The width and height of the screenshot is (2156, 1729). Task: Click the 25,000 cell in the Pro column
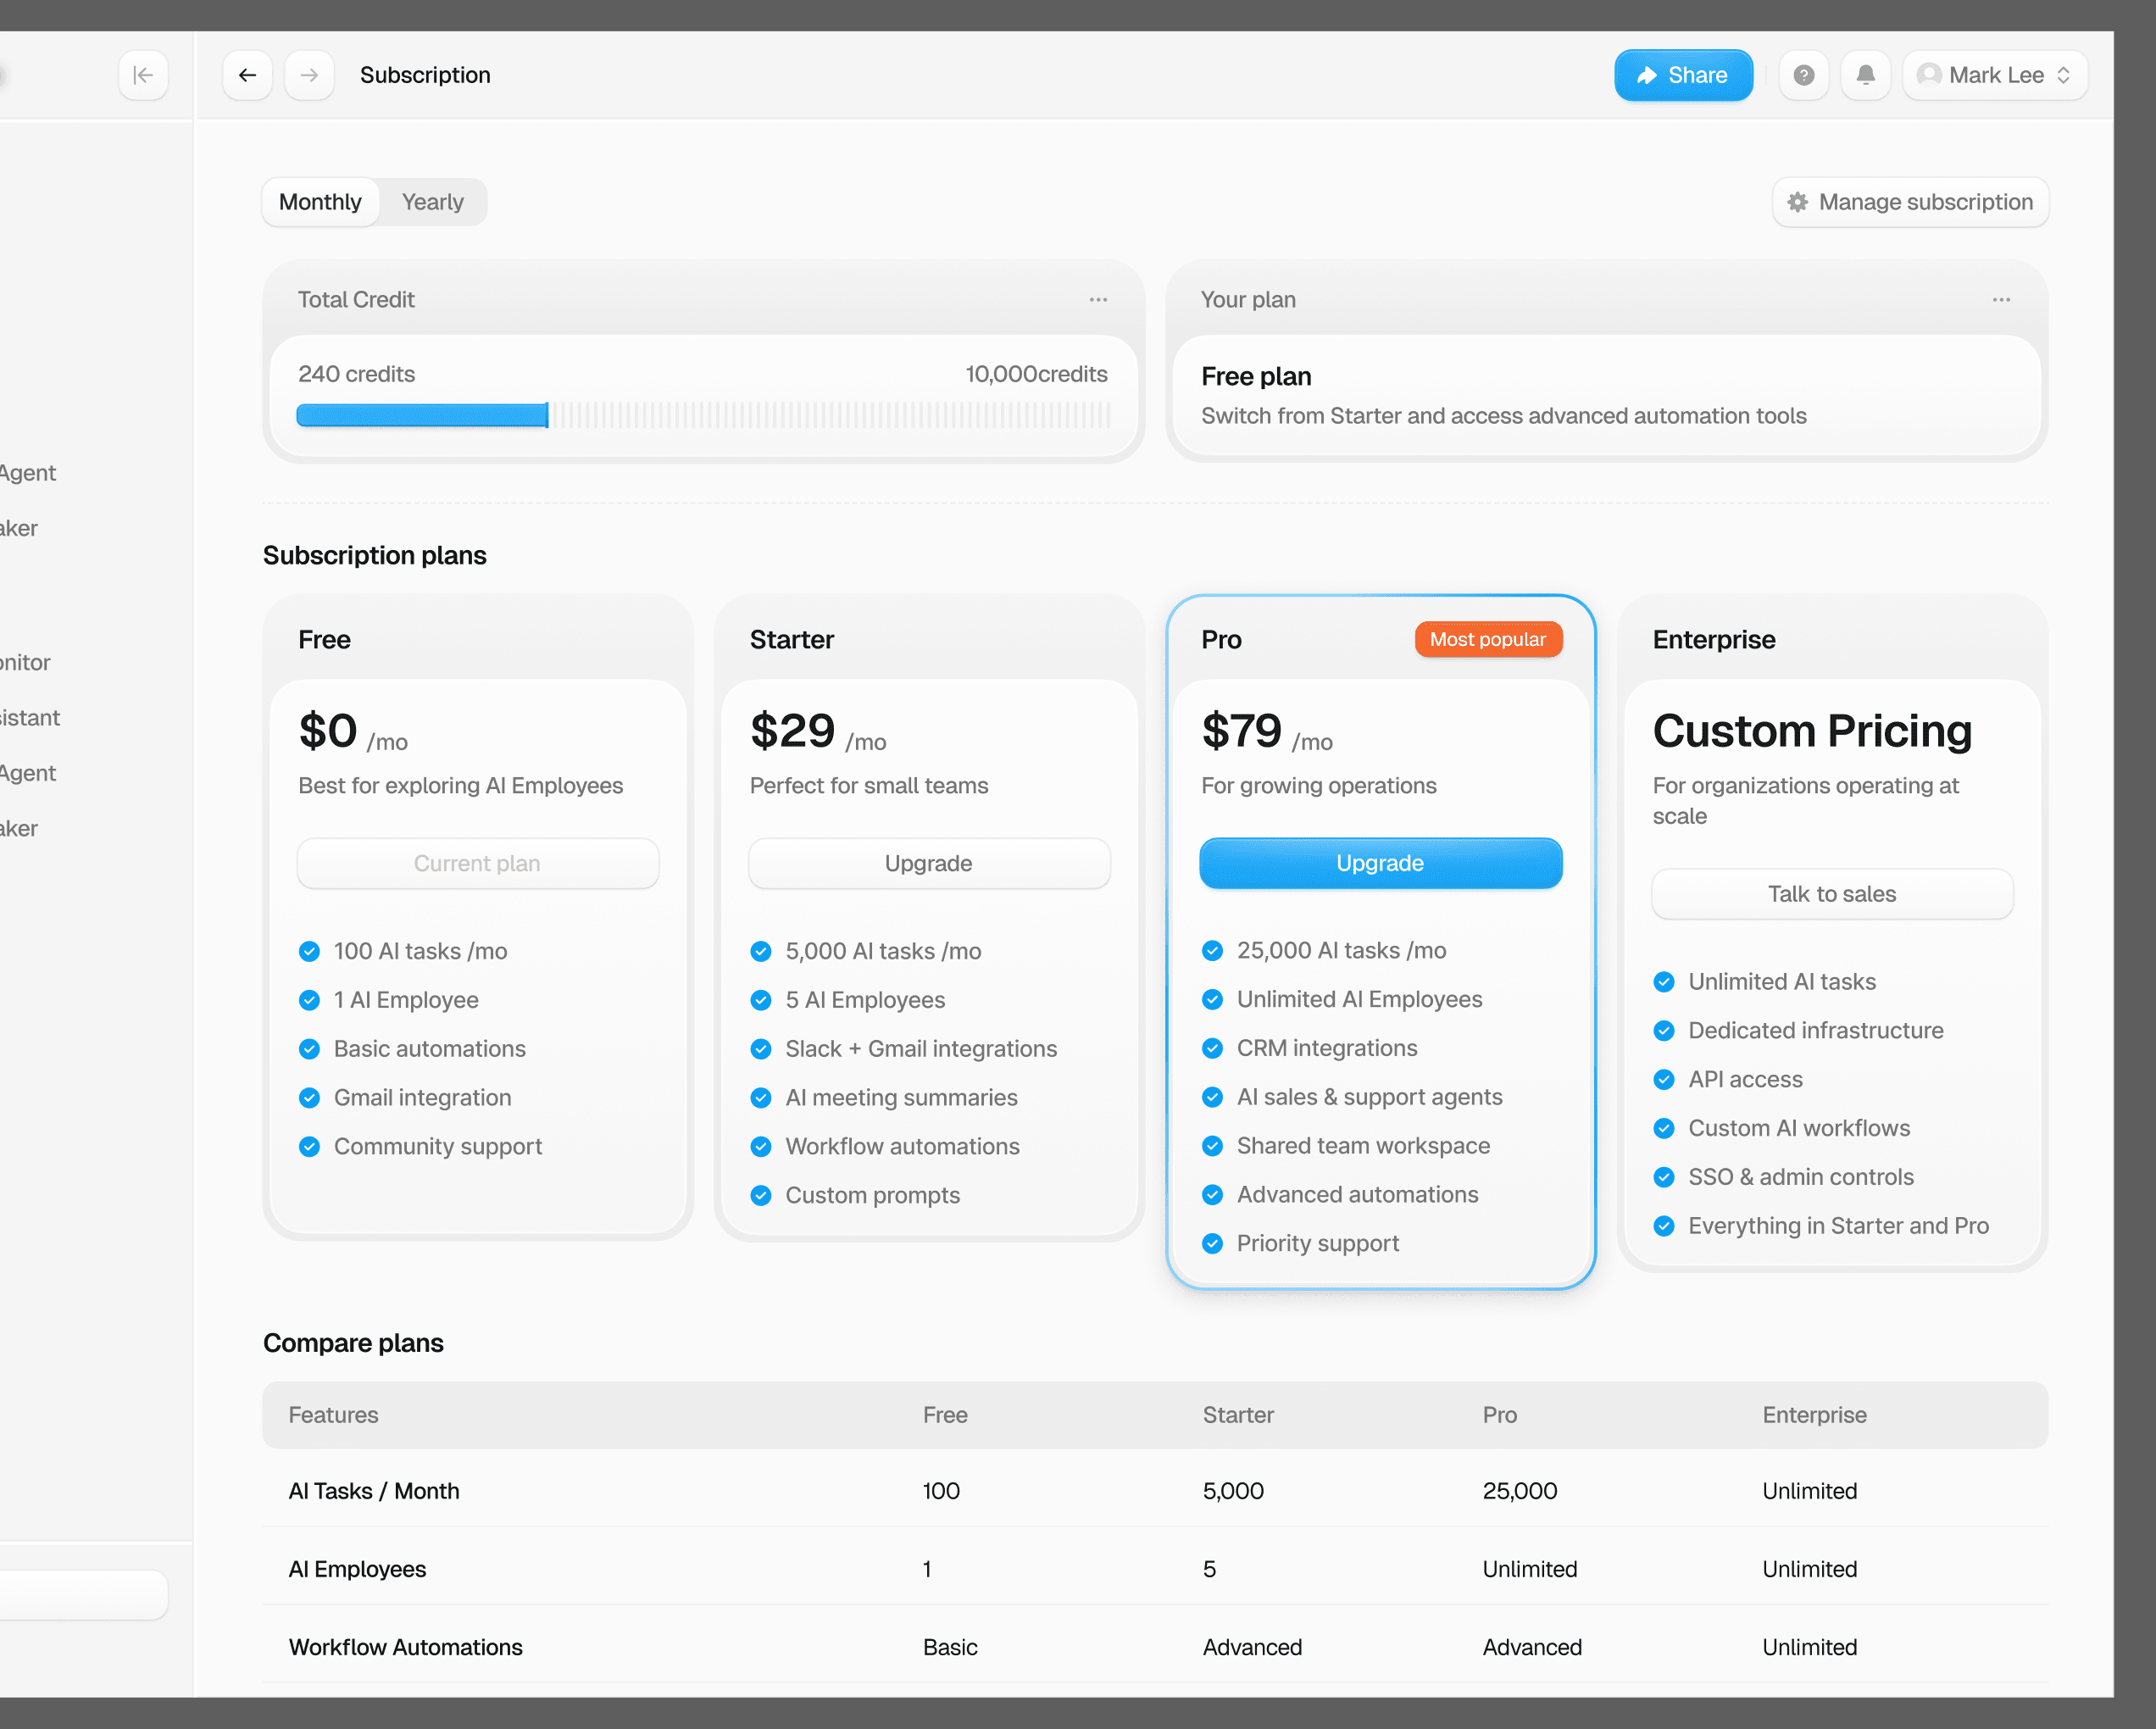tap(1519, 1491)
